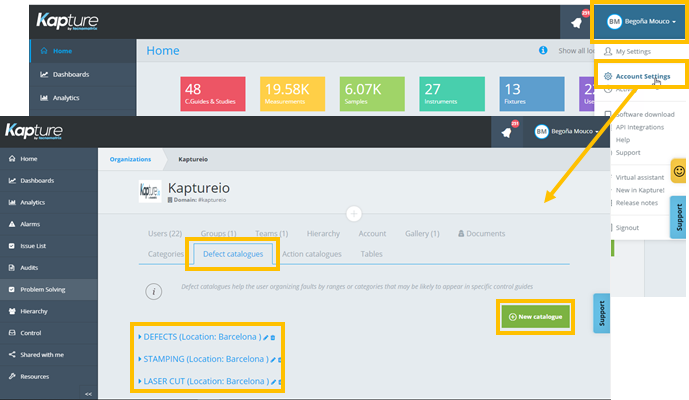
Task: Switch to the Account tab
Action: (x=372, y=233)
